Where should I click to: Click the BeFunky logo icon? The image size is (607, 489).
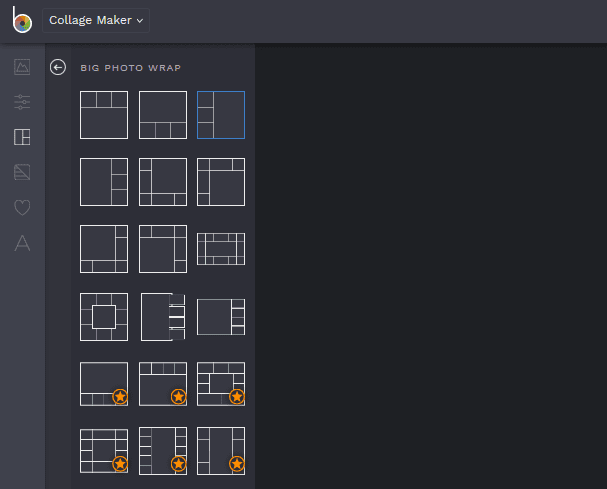point(22,20)
